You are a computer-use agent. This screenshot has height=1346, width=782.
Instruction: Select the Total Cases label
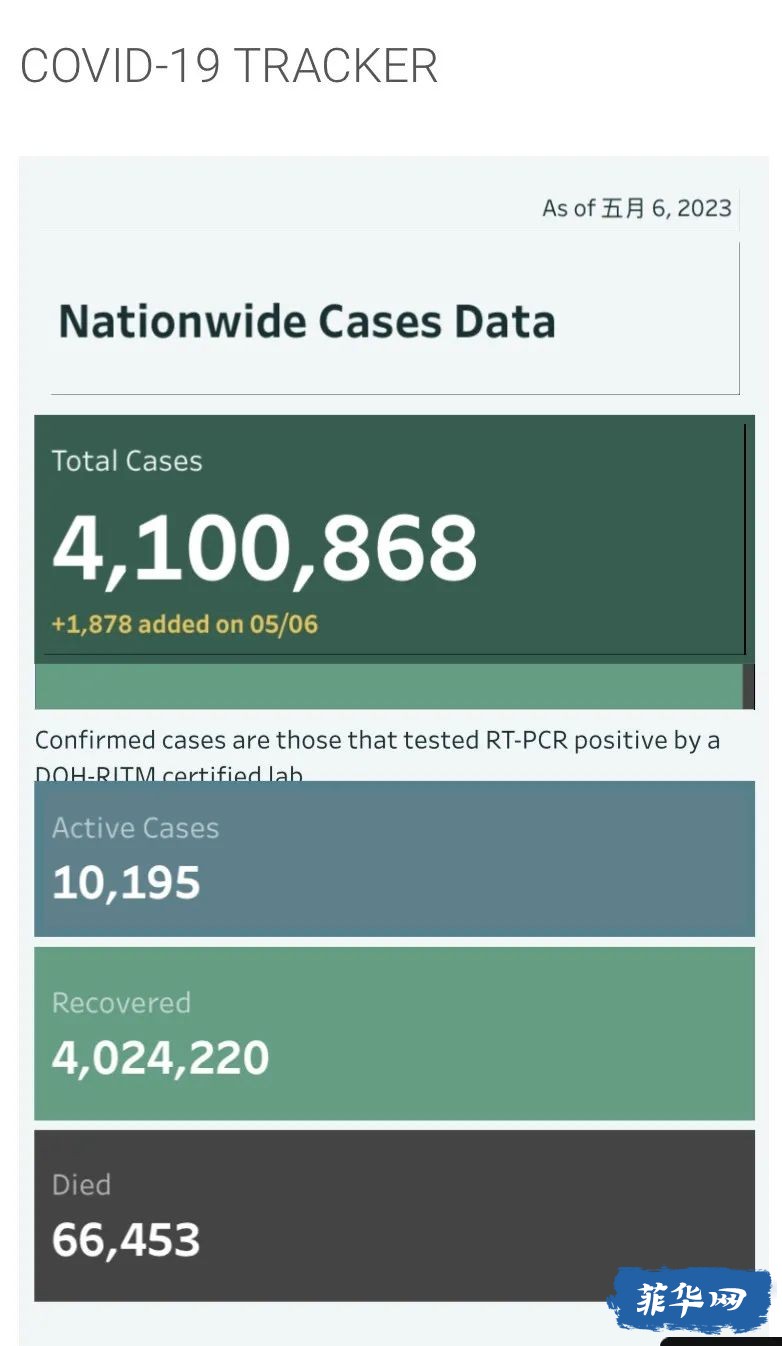click(x=127, y=461)
